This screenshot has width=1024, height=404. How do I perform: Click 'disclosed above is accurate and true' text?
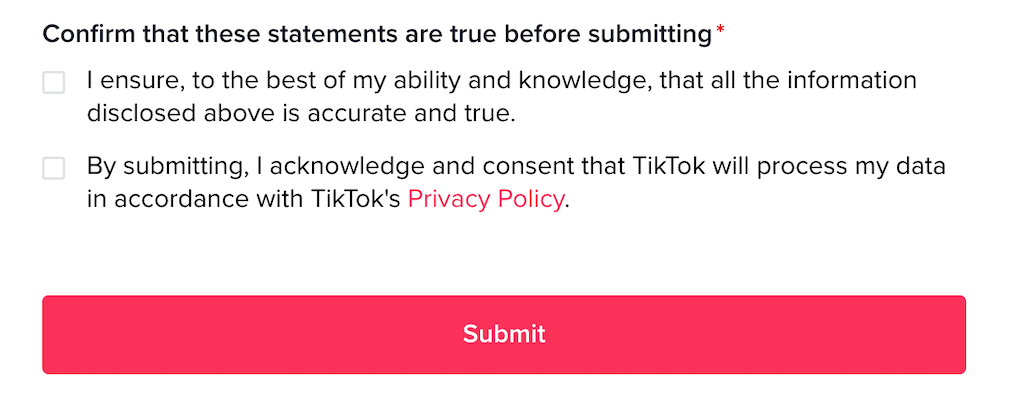pyautogui.click(x=300, y=114)
